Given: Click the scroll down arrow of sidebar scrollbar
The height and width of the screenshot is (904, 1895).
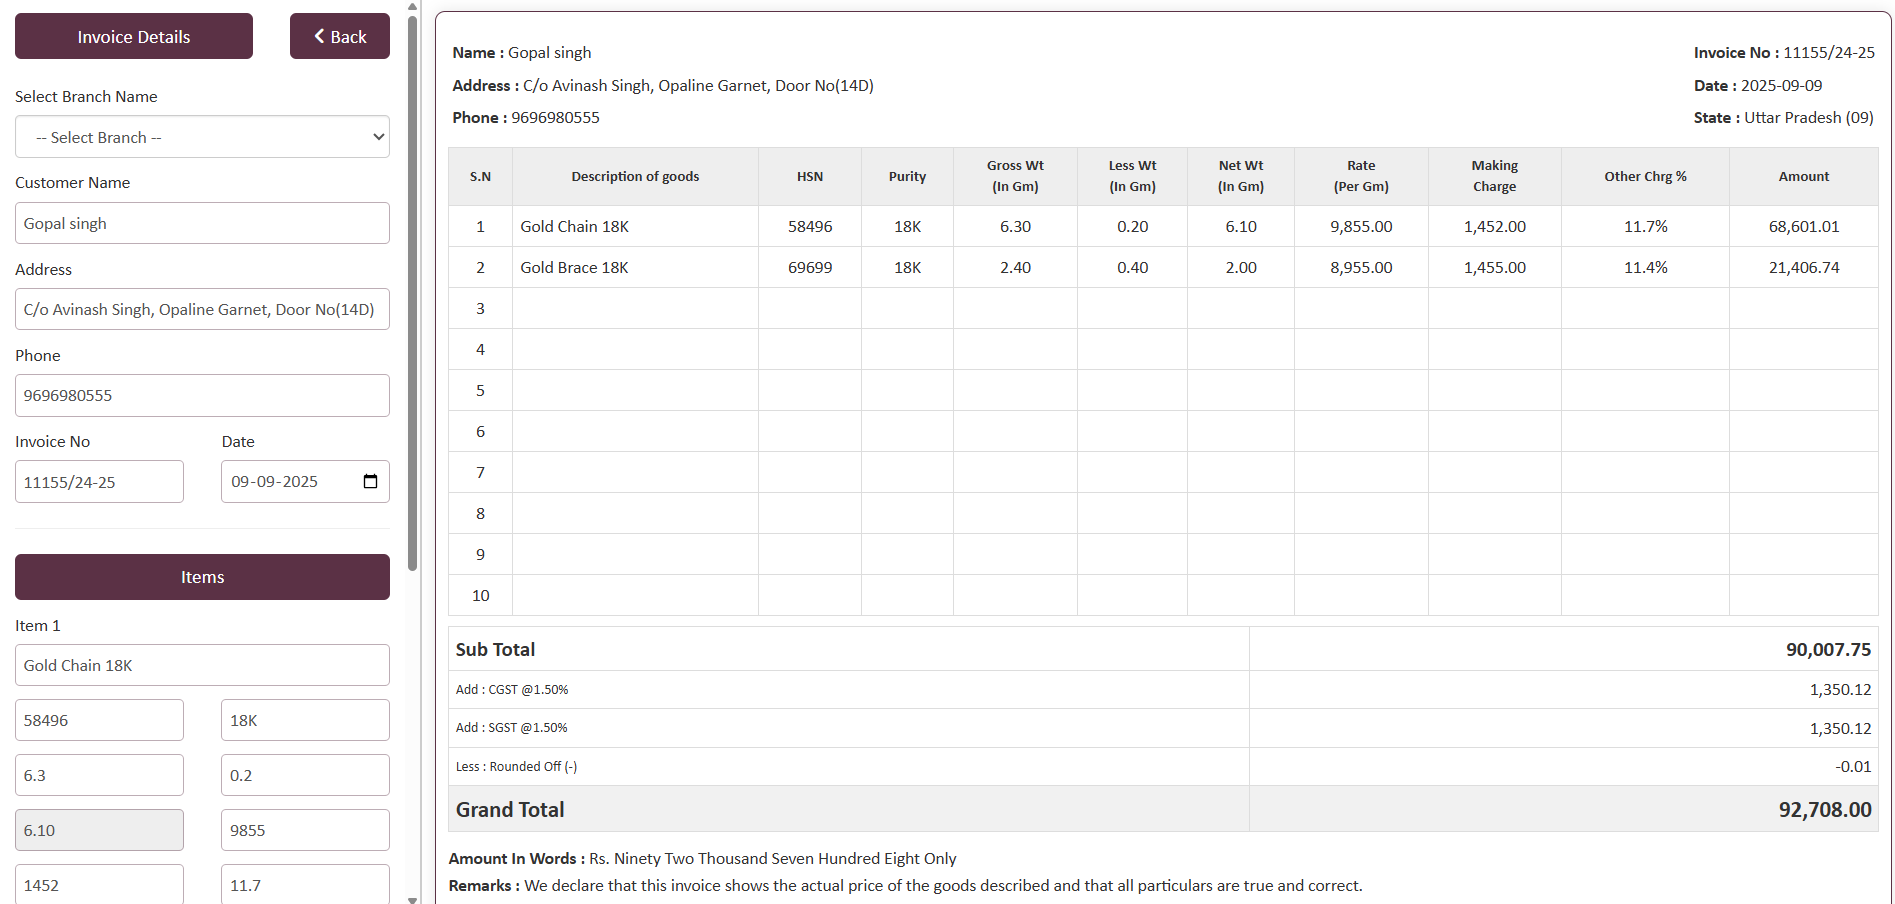Looking at the screenshot, I should (x=412, y=898).
